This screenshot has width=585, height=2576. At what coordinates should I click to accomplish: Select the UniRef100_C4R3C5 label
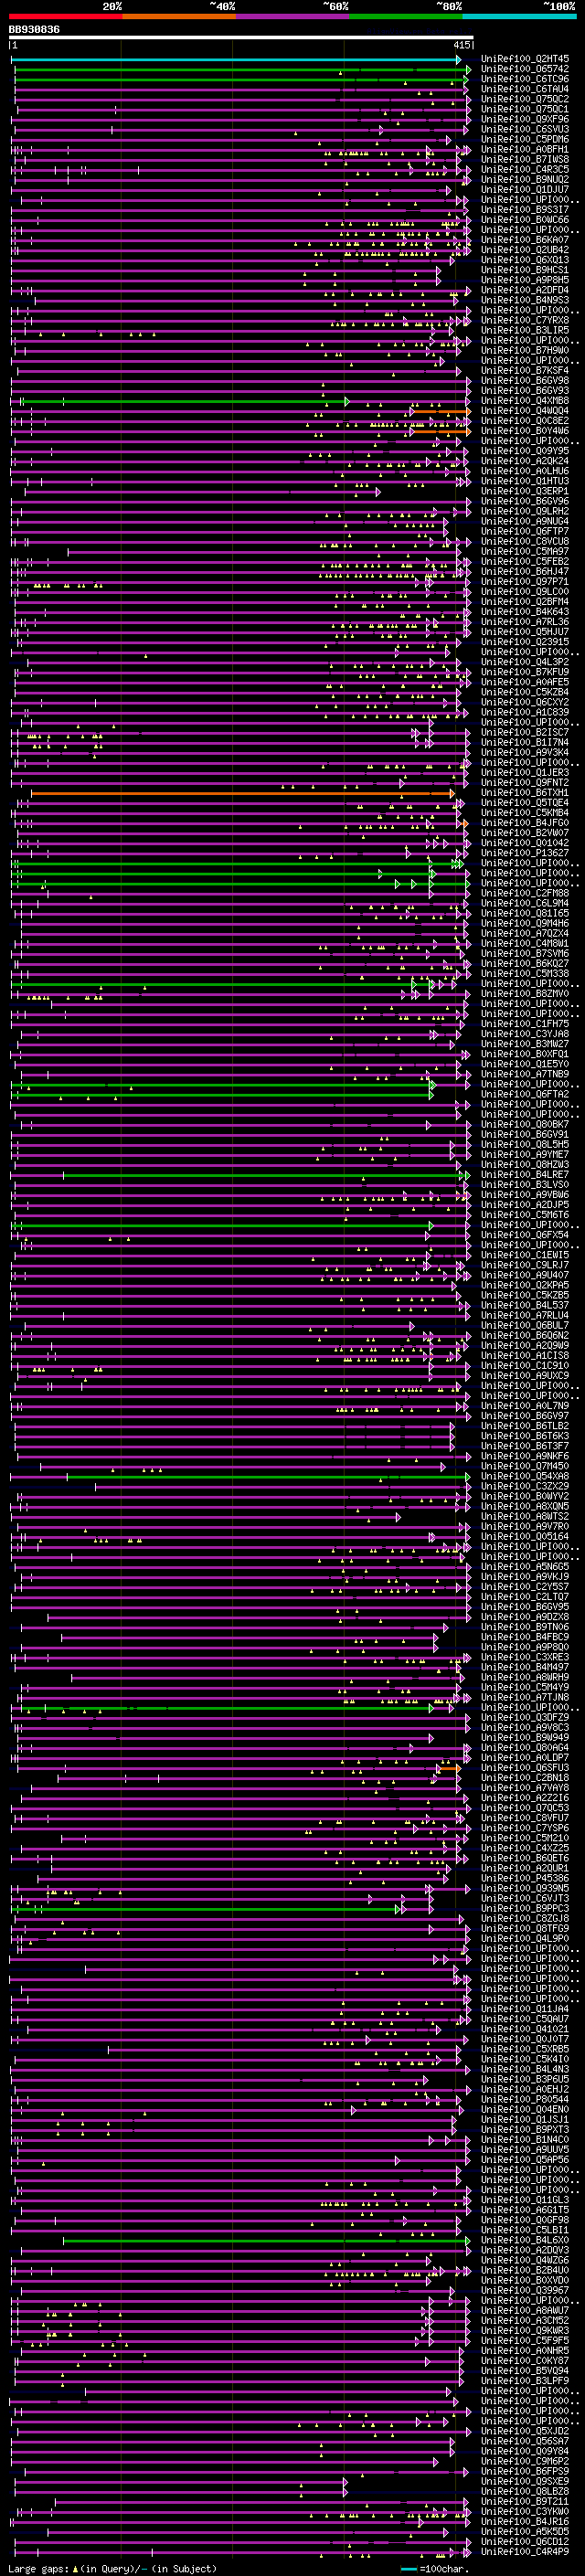pos(524,169)
